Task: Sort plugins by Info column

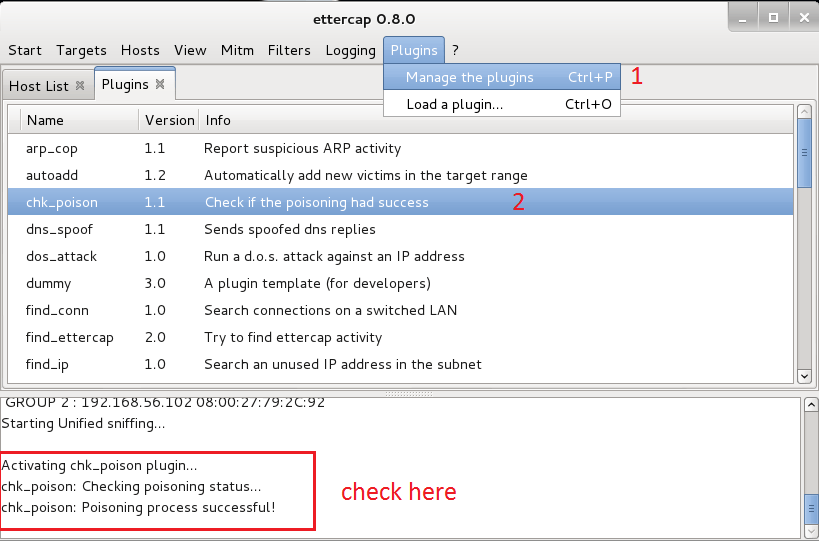Action: coord(496,120)
